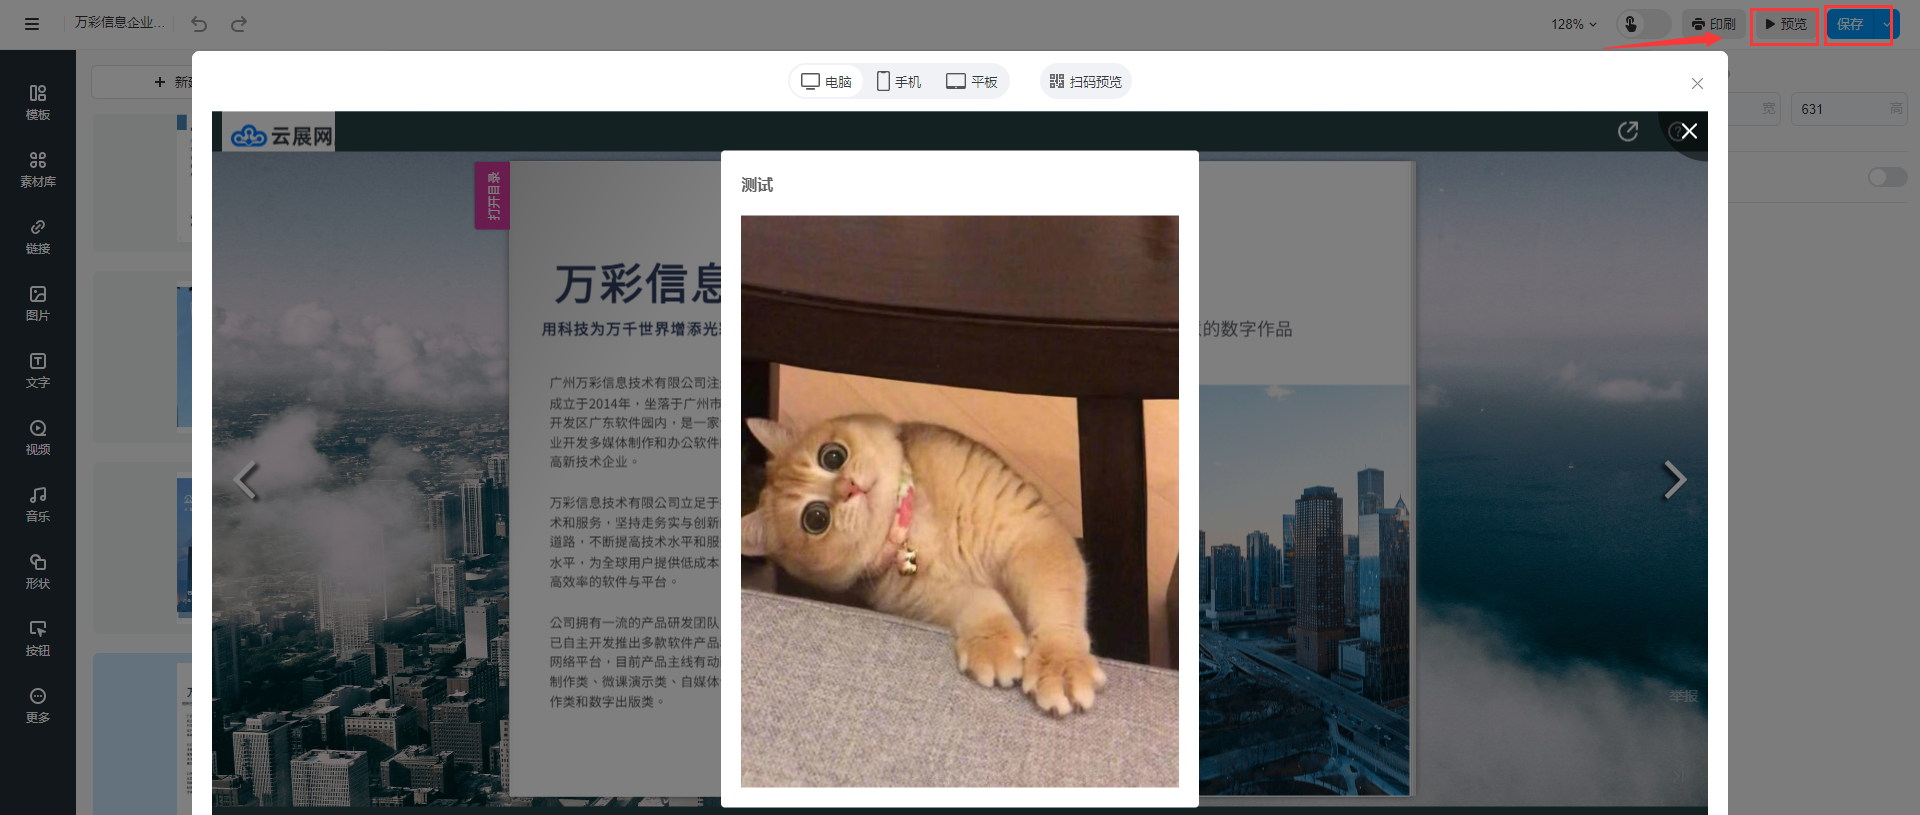
Task: Open the 视频 video tool
Action: (38, 437)
